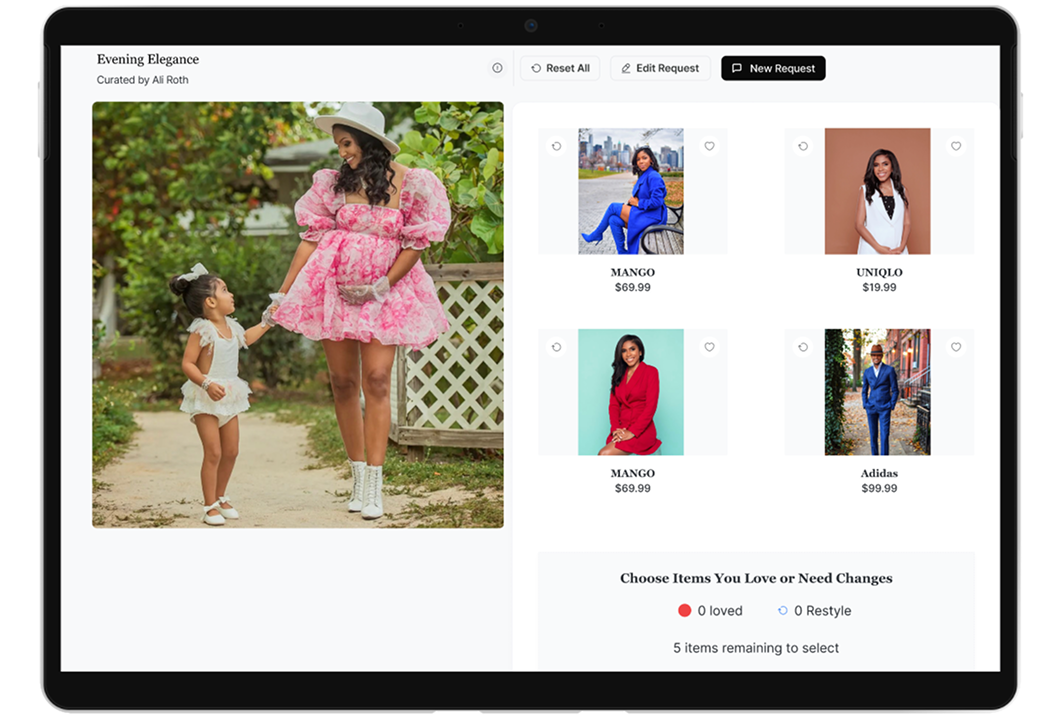The width and height of the screenshot is (1047, 719).
Task: Click the large pink dress main photo
Action: (x=298, y=314)
